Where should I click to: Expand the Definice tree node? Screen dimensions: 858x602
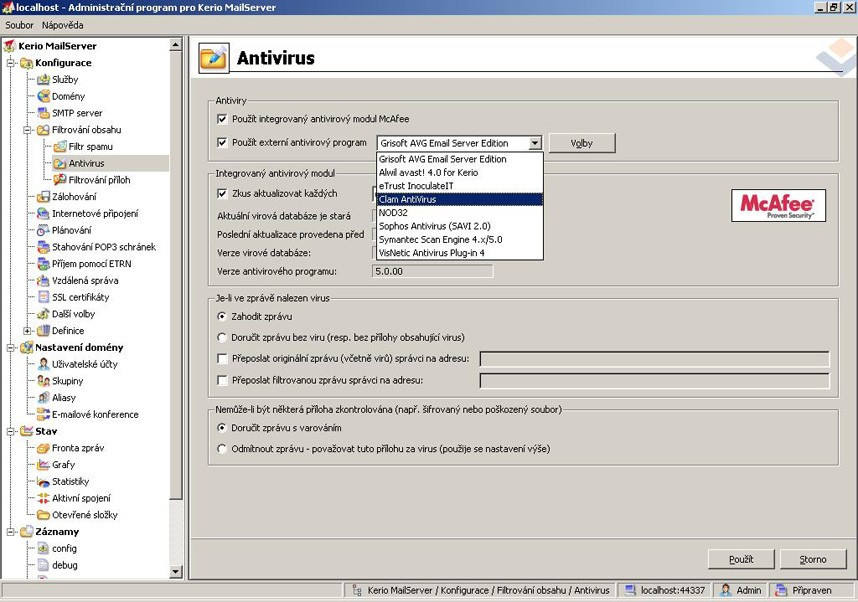(x=27, y=331)
